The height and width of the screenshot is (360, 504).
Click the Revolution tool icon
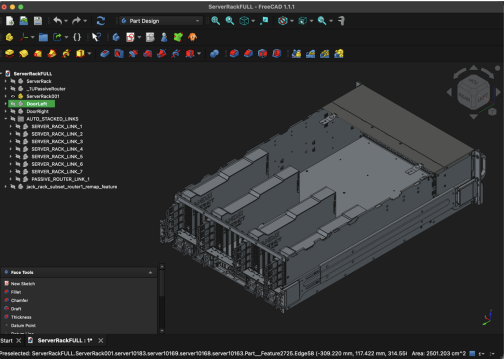point(24,53)
